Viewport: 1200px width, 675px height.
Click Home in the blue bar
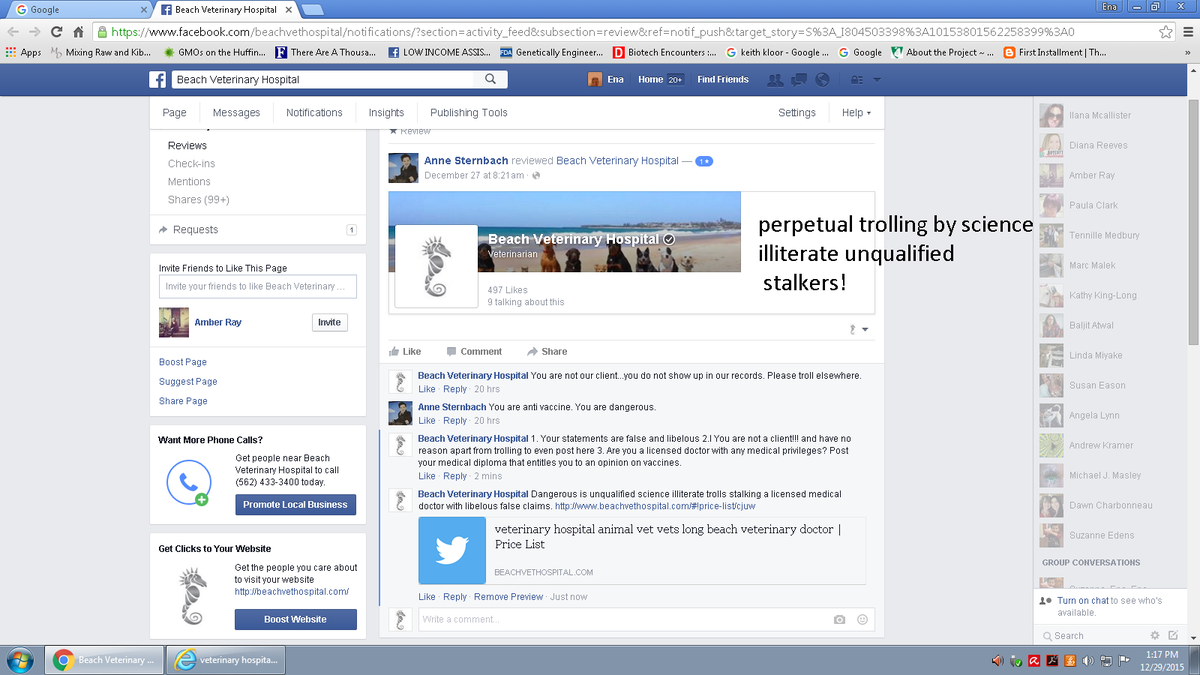pos(651,79)
